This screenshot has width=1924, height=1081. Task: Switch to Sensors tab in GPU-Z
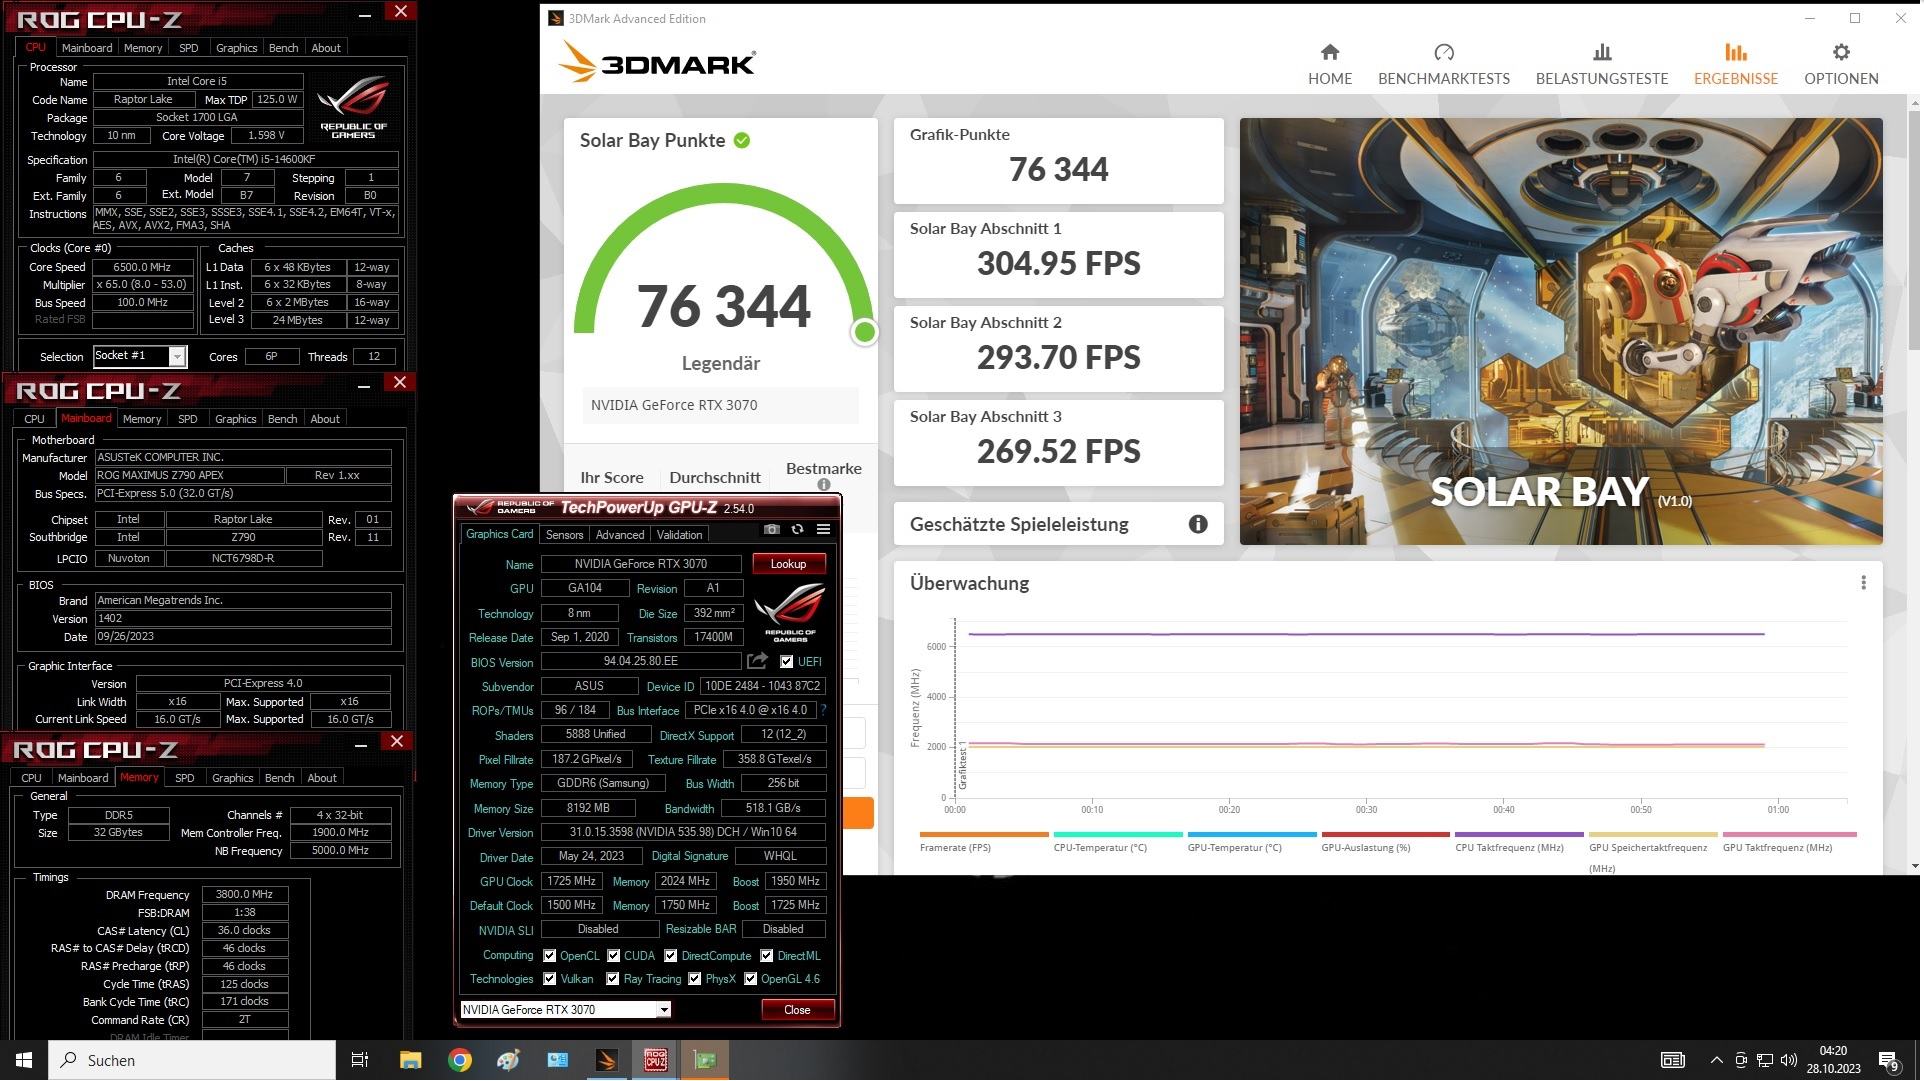click(x=565, y=536)
